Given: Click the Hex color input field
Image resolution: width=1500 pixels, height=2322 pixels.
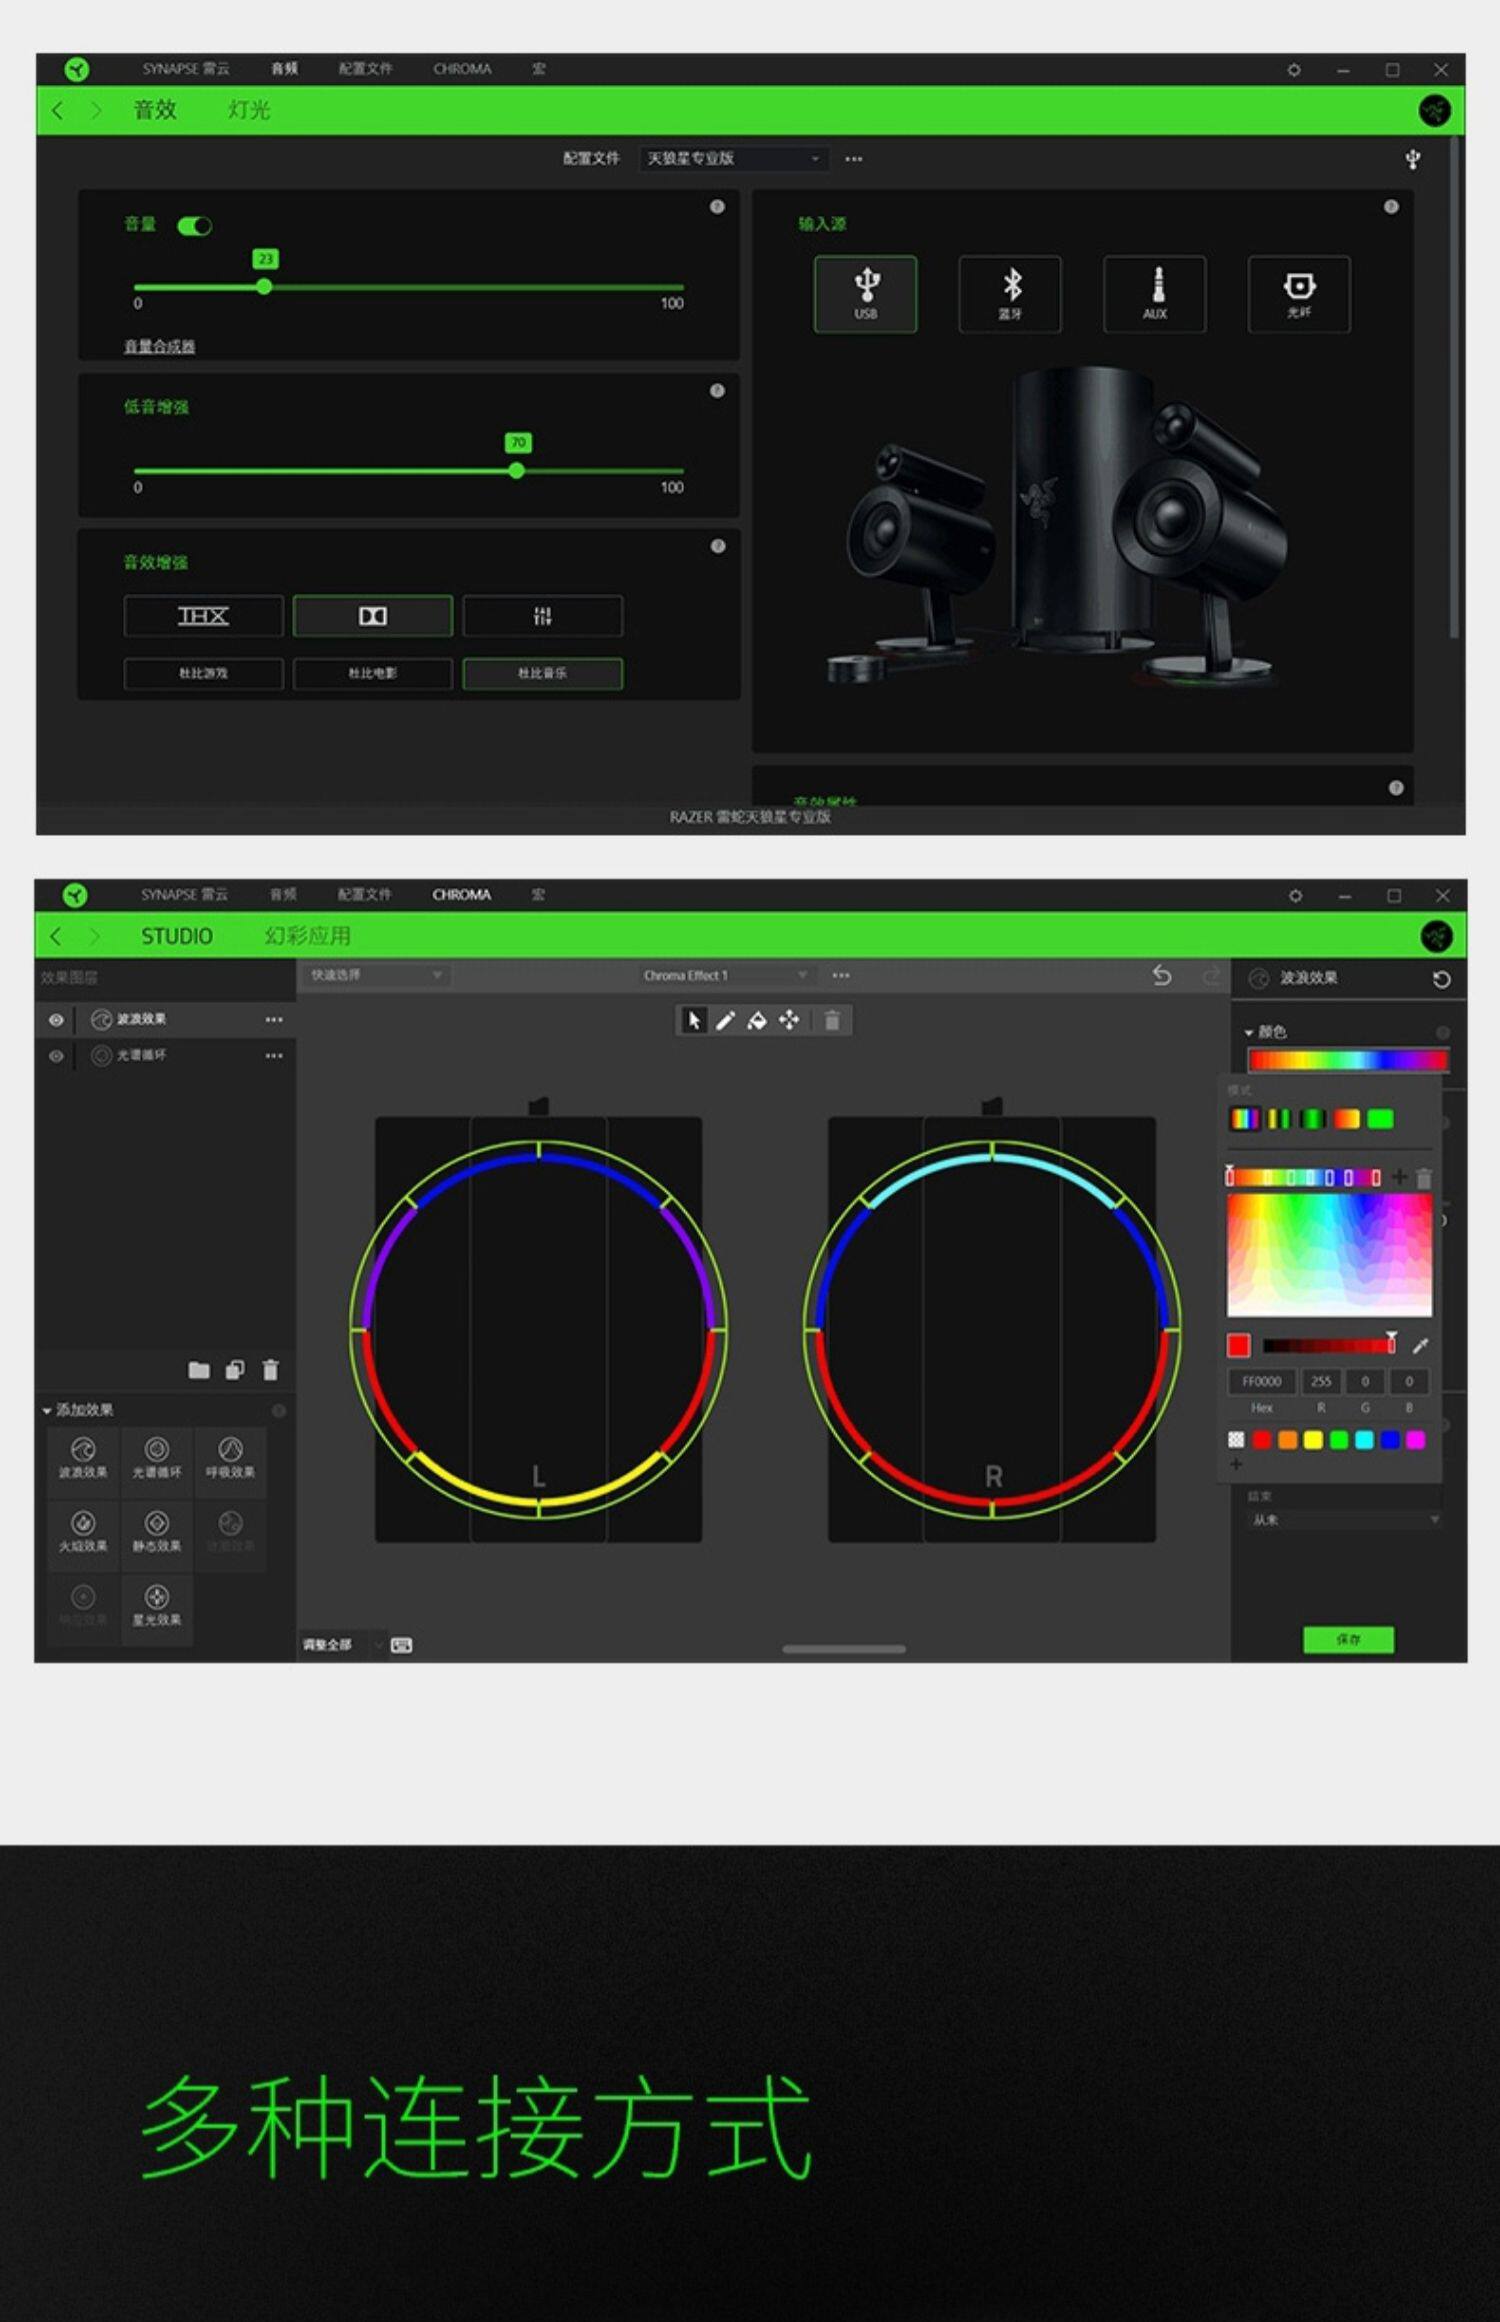Looking at the screenshot, I should coord(1262,1382).
